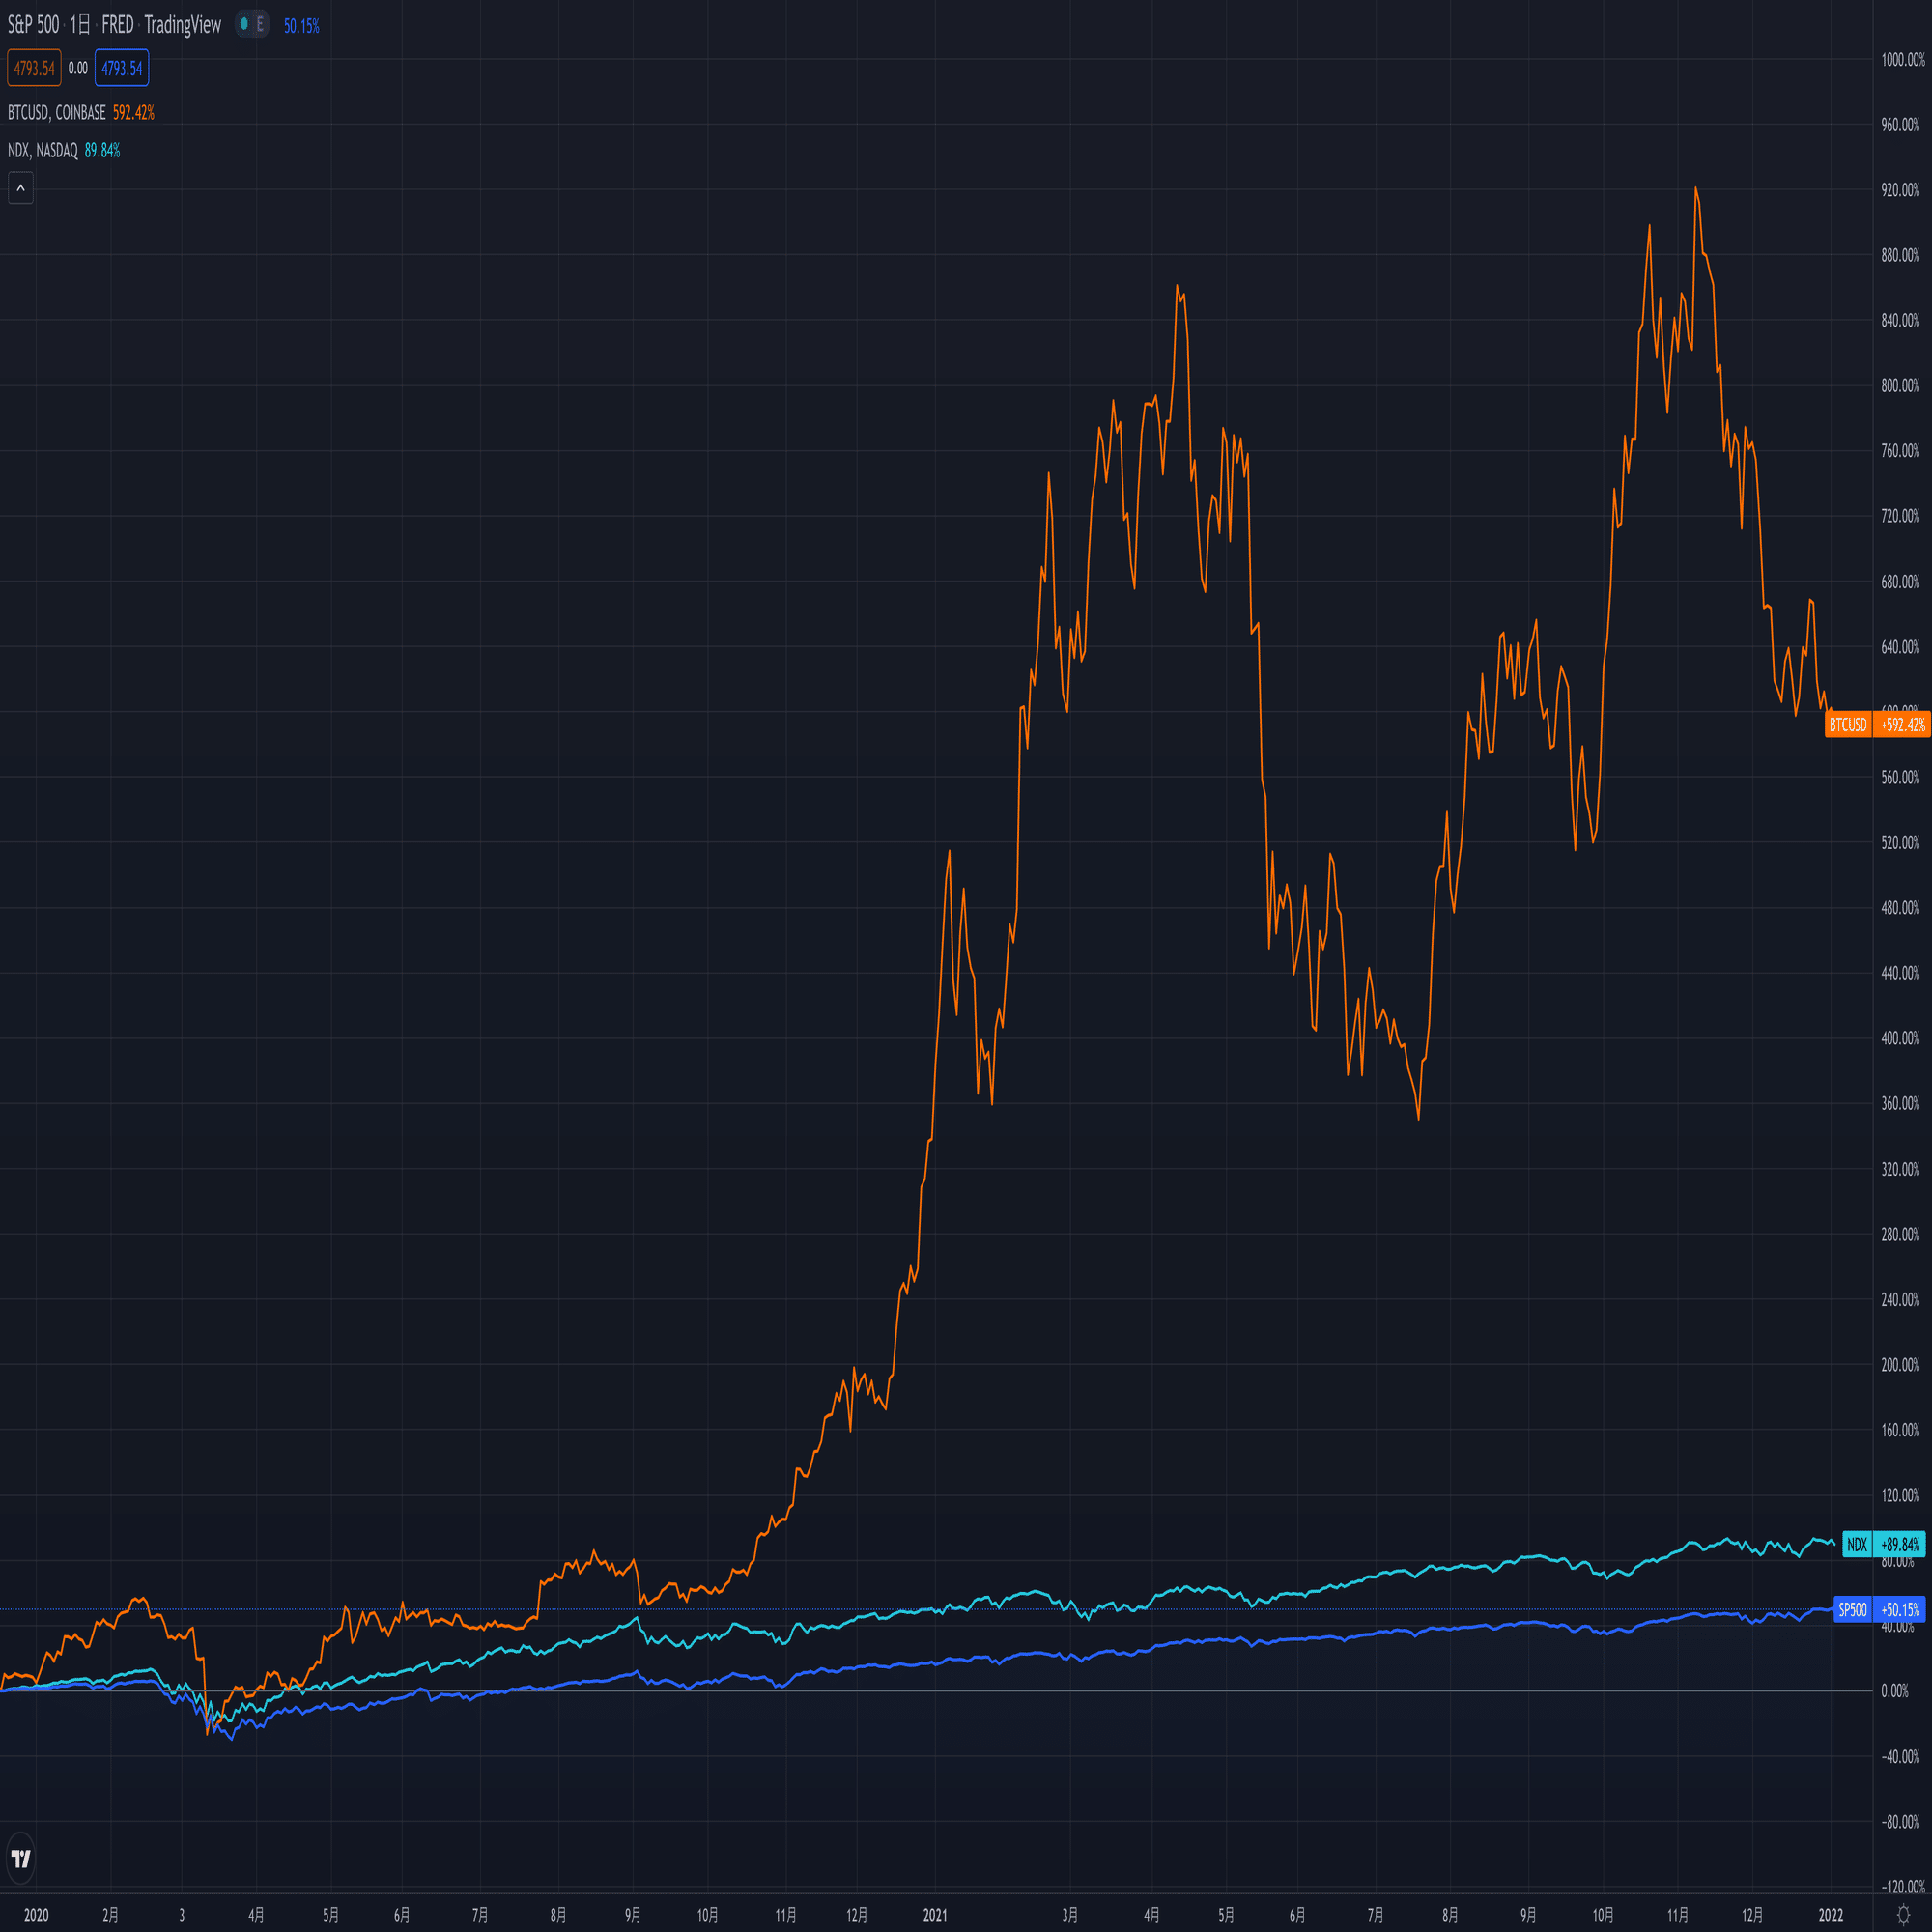Click the E economic data badge
This screenshot has width=1932, height=1932.
pos(260,24)
